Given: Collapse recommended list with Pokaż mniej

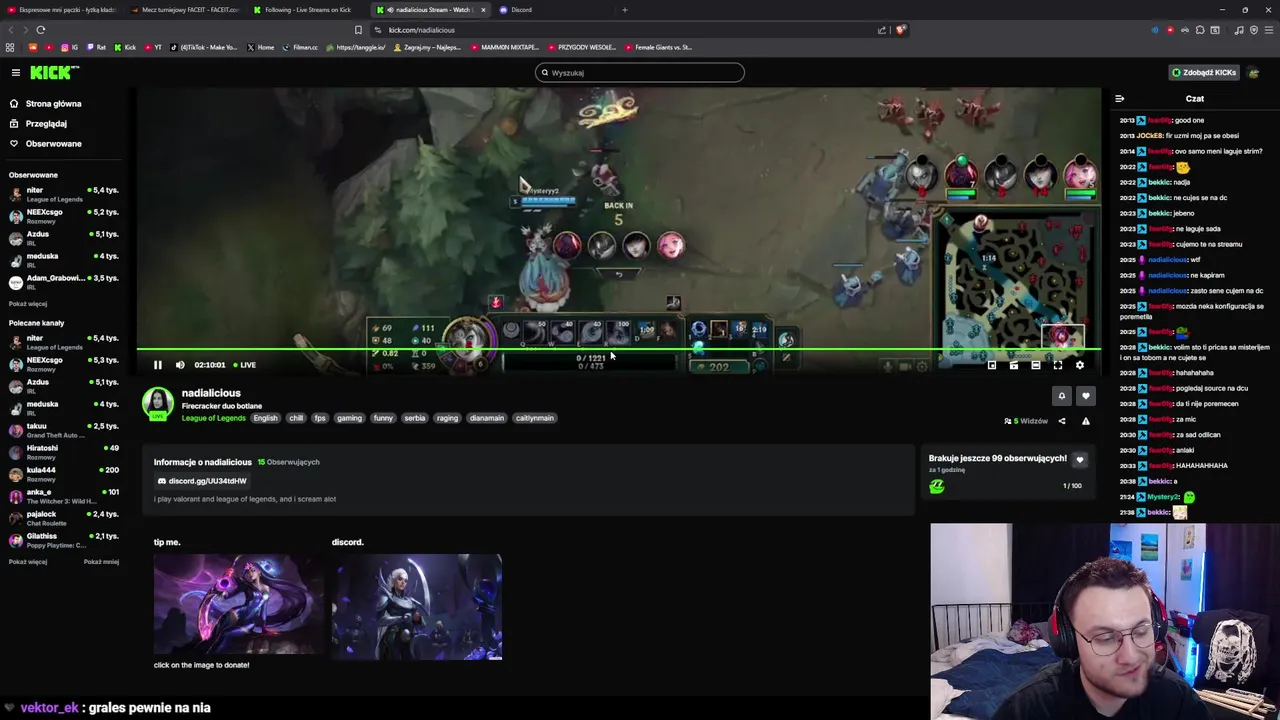Looking at the screenshot, I should [101, 562].
